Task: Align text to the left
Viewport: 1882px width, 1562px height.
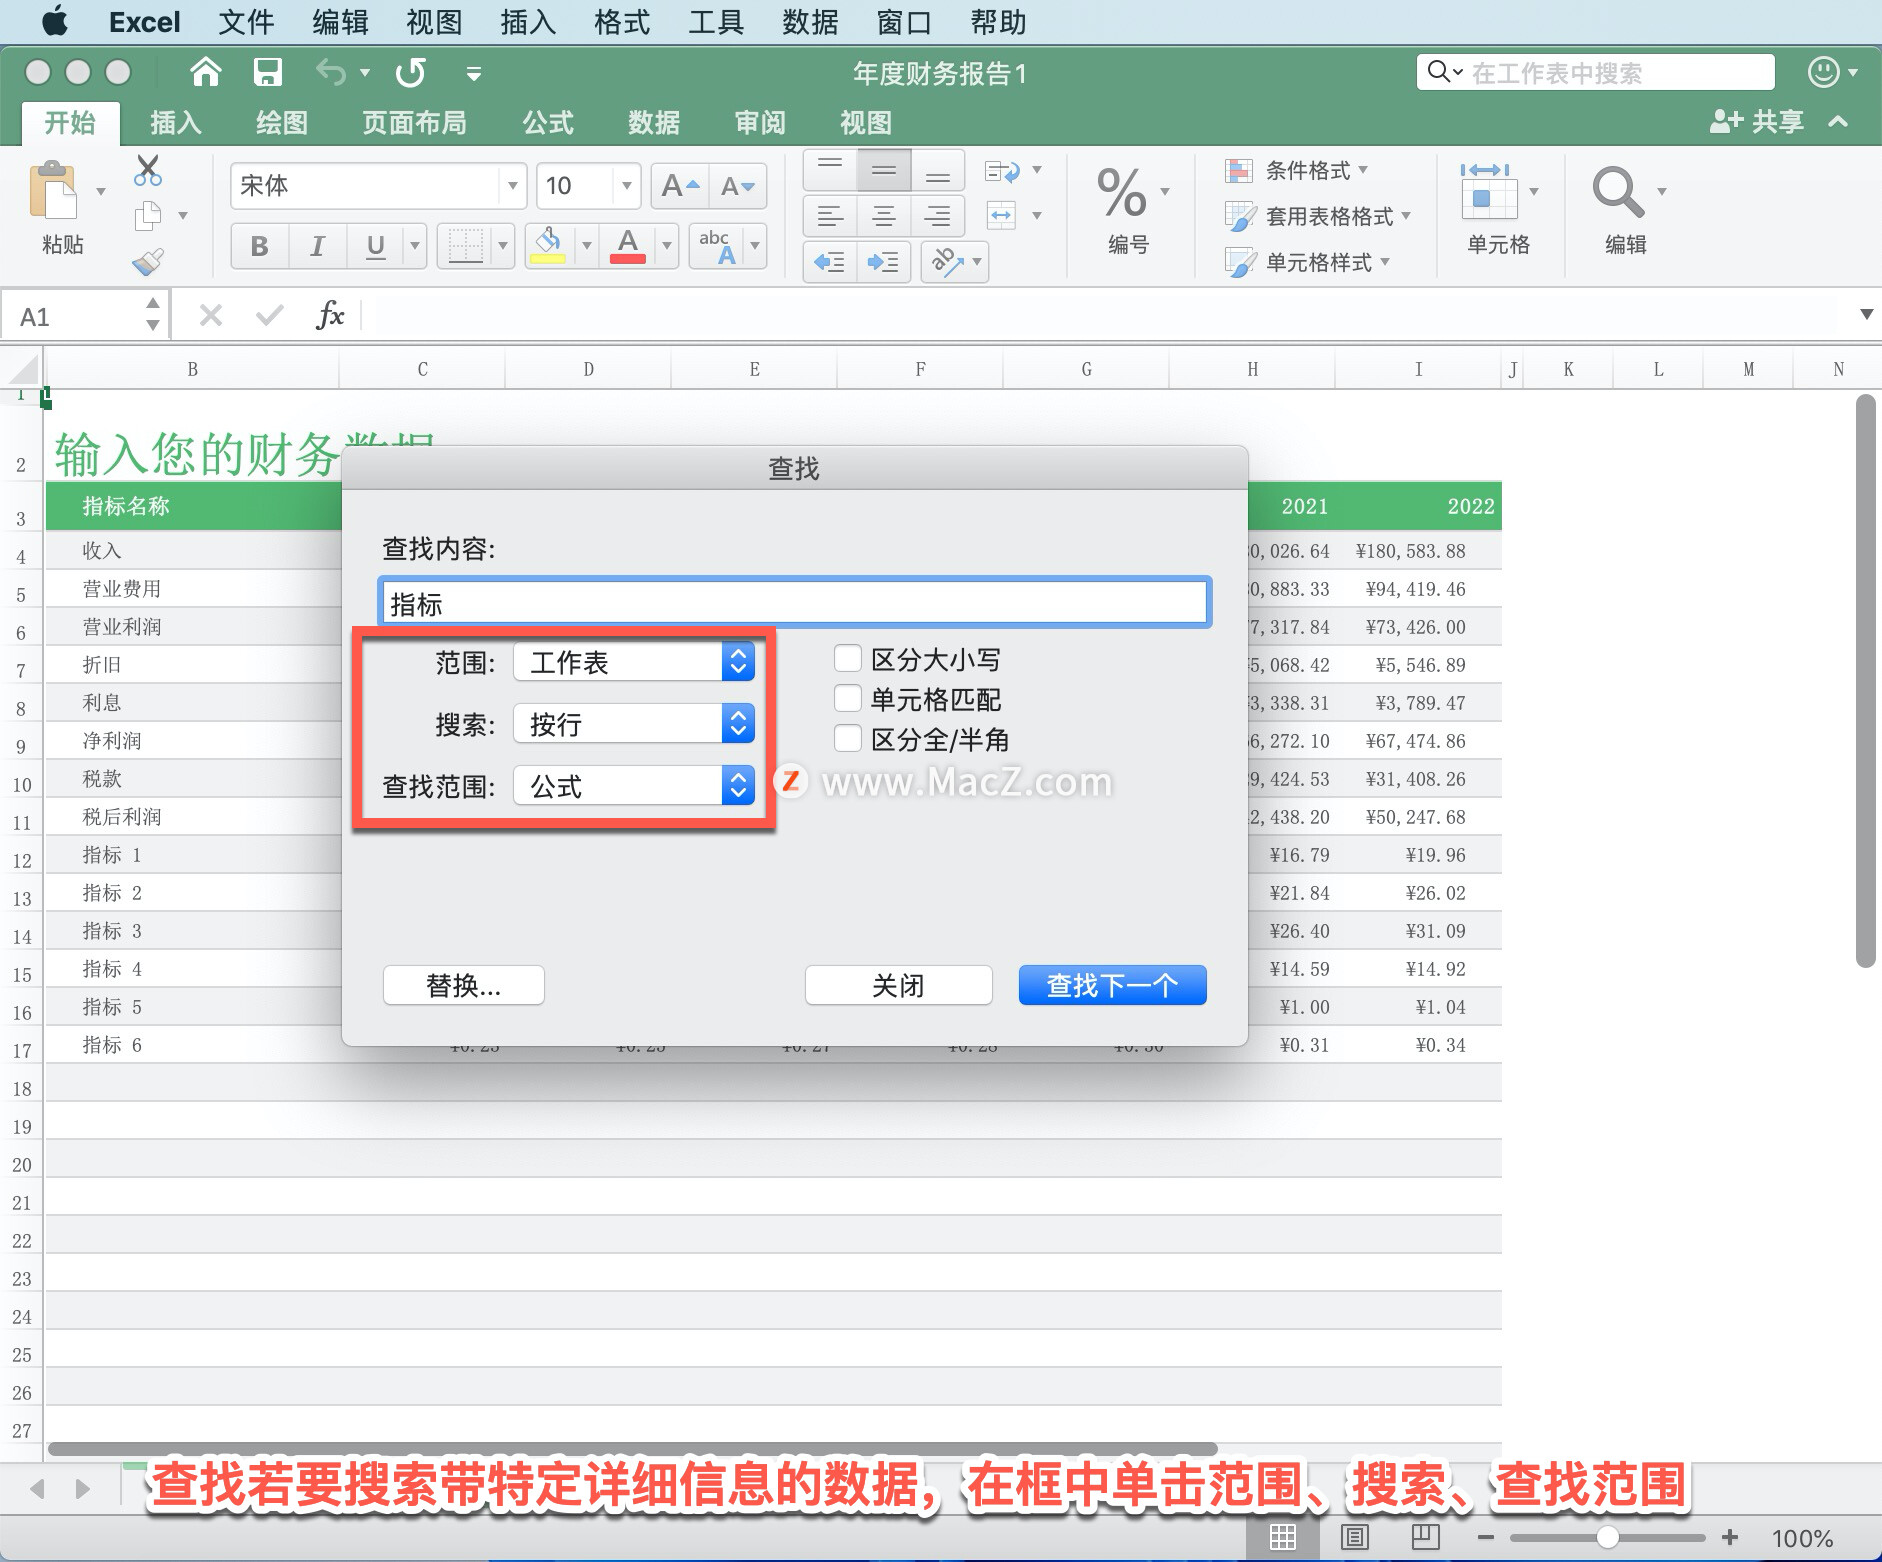Action: point(830,215)
